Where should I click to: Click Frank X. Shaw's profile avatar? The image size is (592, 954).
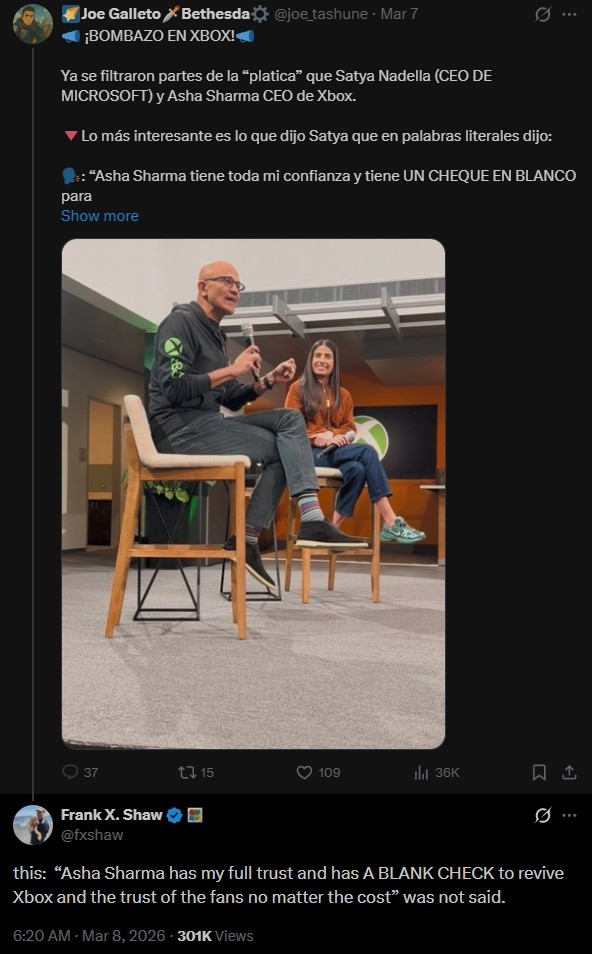[33, 824]
